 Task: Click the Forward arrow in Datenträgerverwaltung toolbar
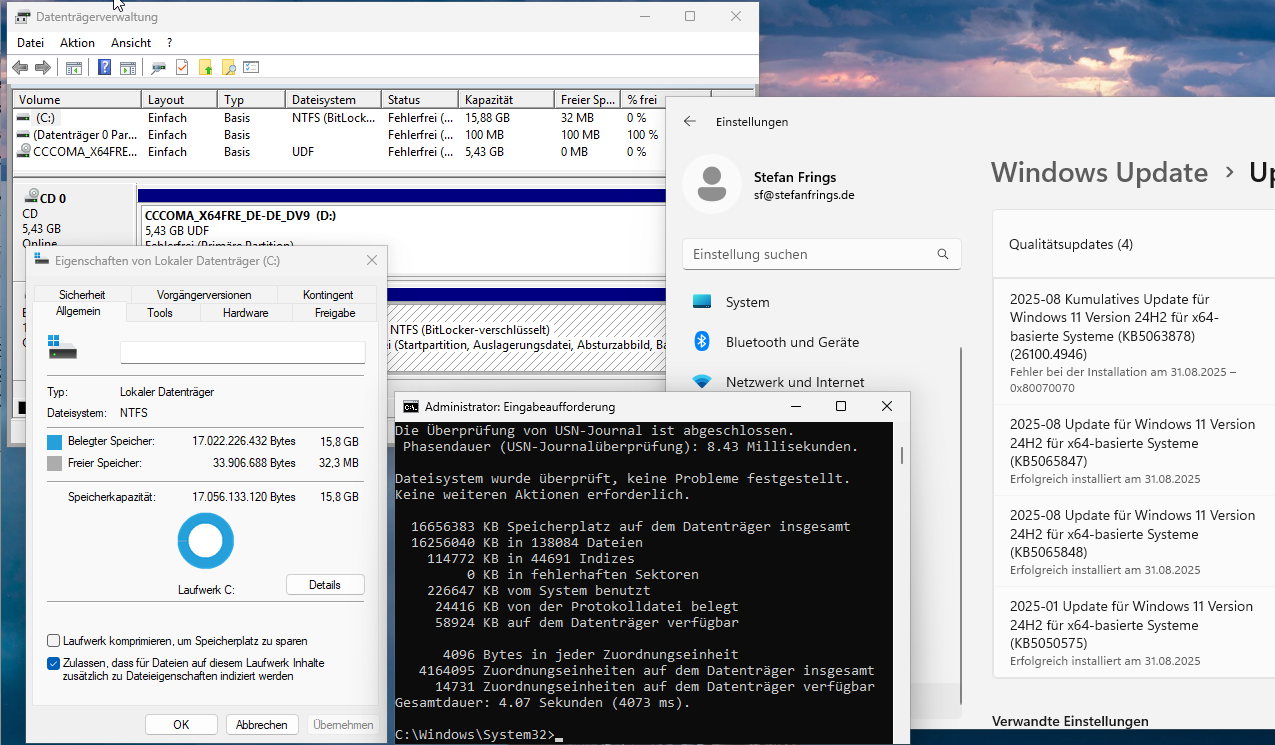pyautogui.click(x=43, y=67)
